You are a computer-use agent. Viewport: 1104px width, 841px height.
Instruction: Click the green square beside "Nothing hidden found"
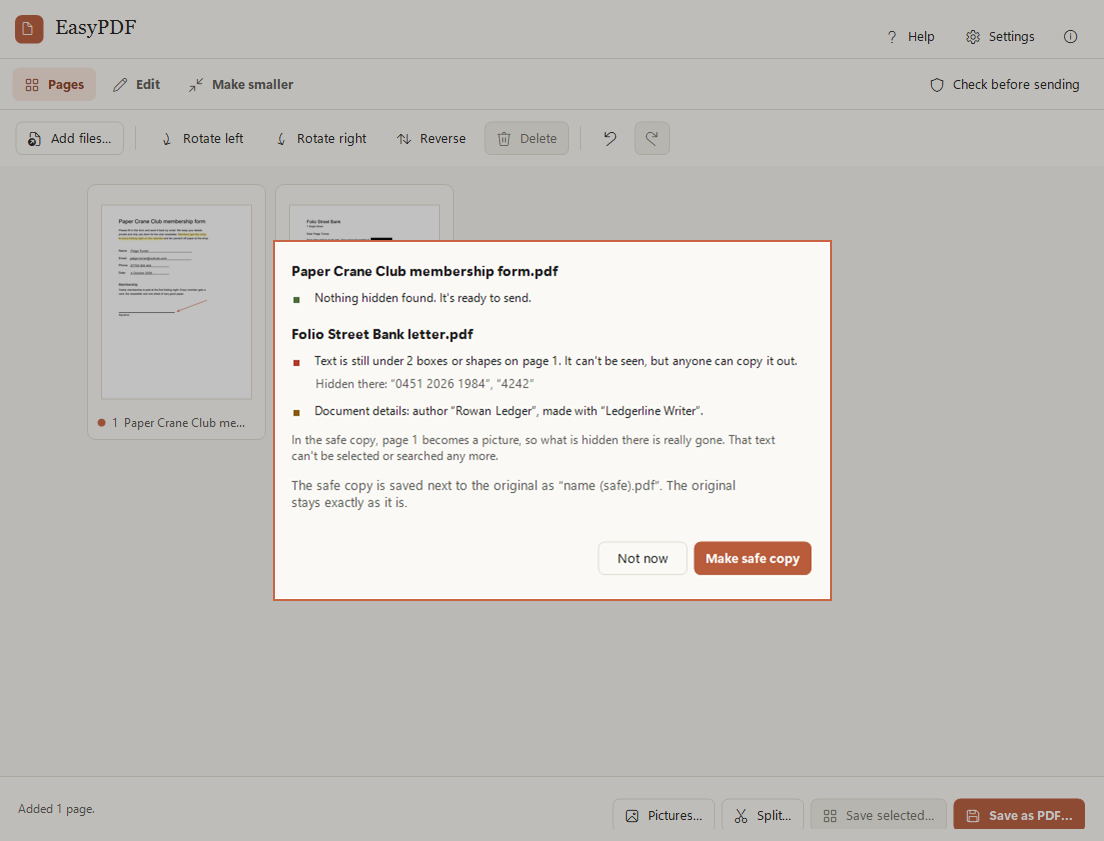tap(296, 300)
